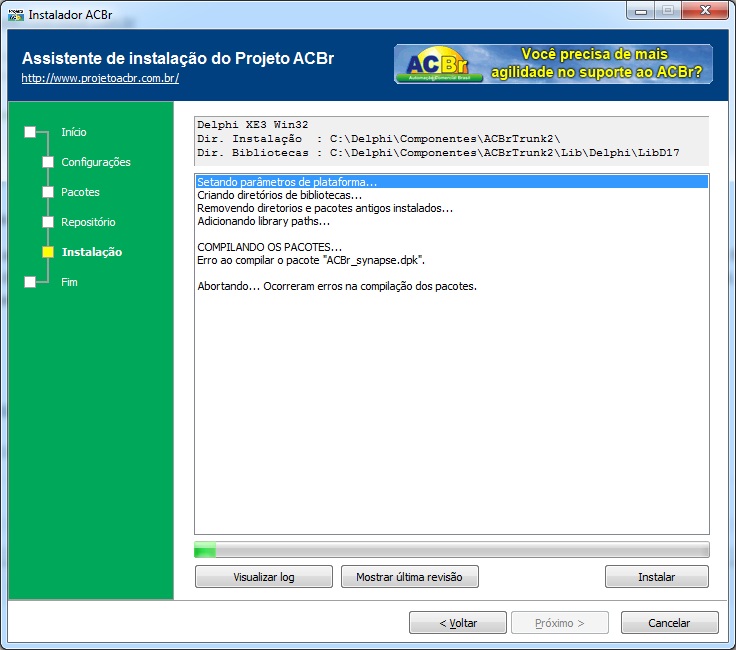Click the installation progress bar
The image size is (736, 650).
452,550
